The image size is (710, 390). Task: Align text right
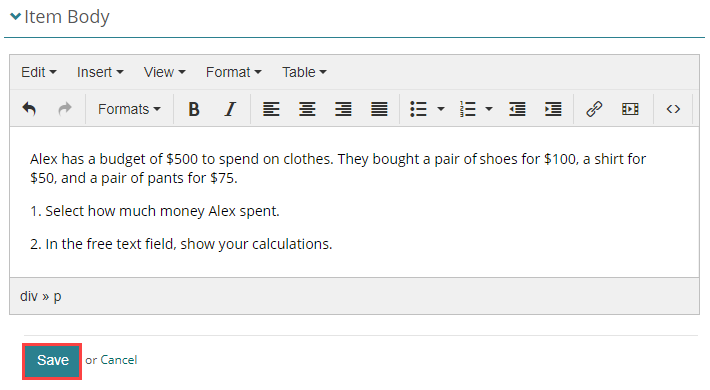343,109
